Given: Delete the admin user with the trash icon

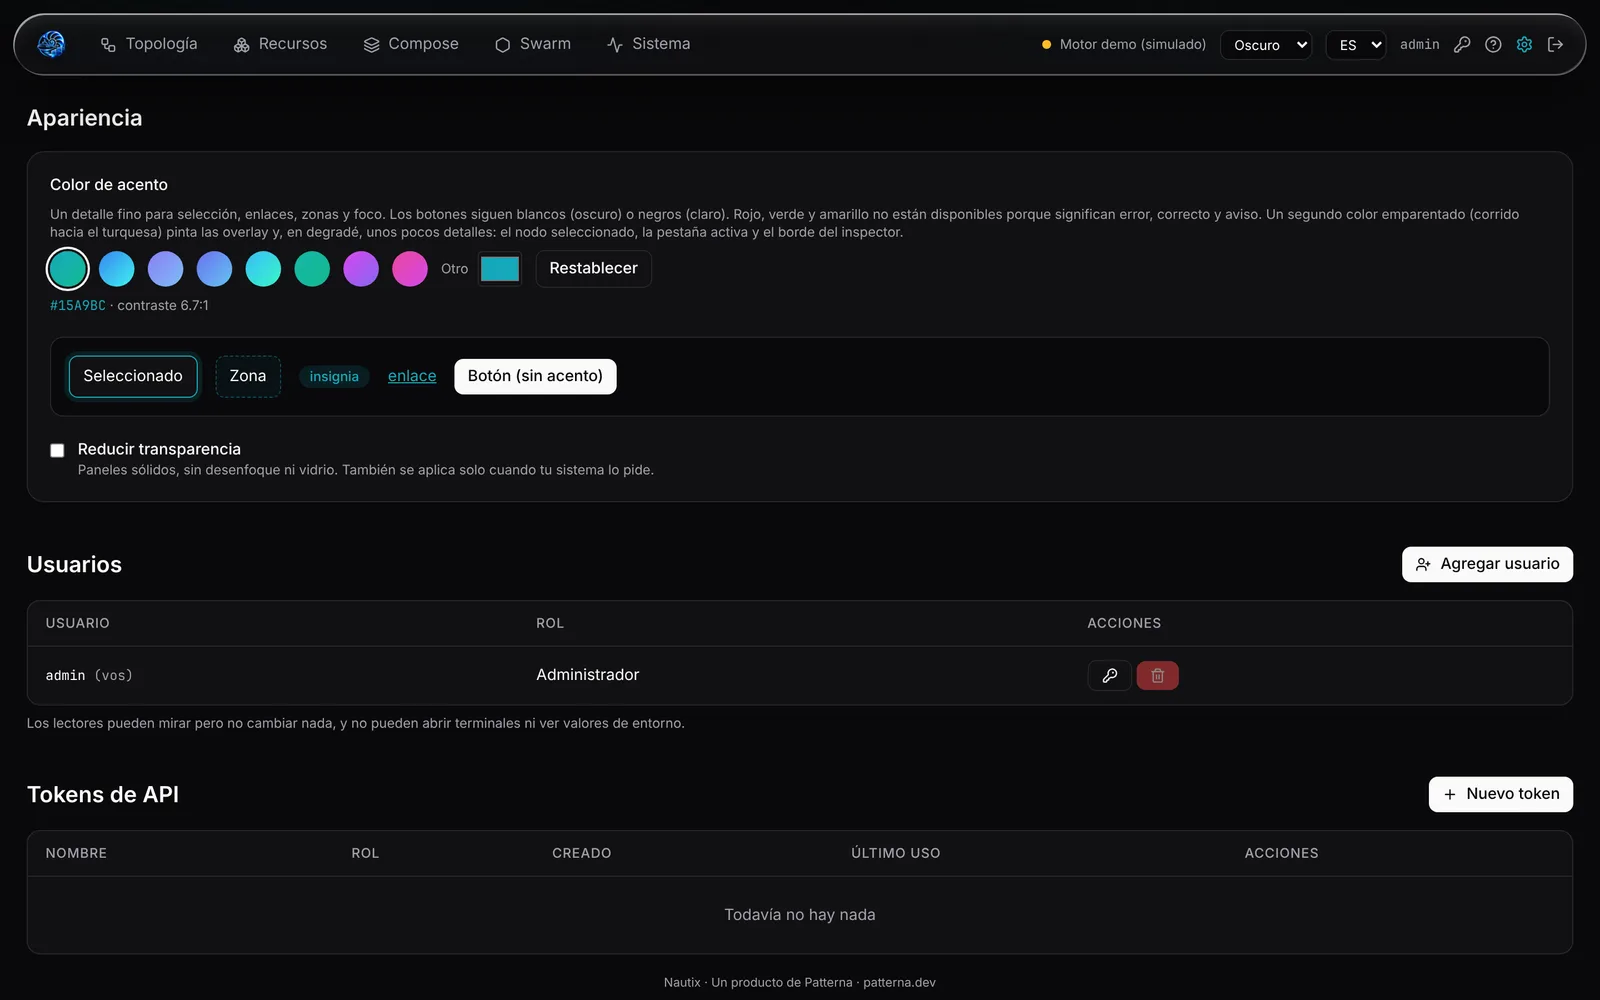Looking at the screenshot, I should click(1157, 676).
